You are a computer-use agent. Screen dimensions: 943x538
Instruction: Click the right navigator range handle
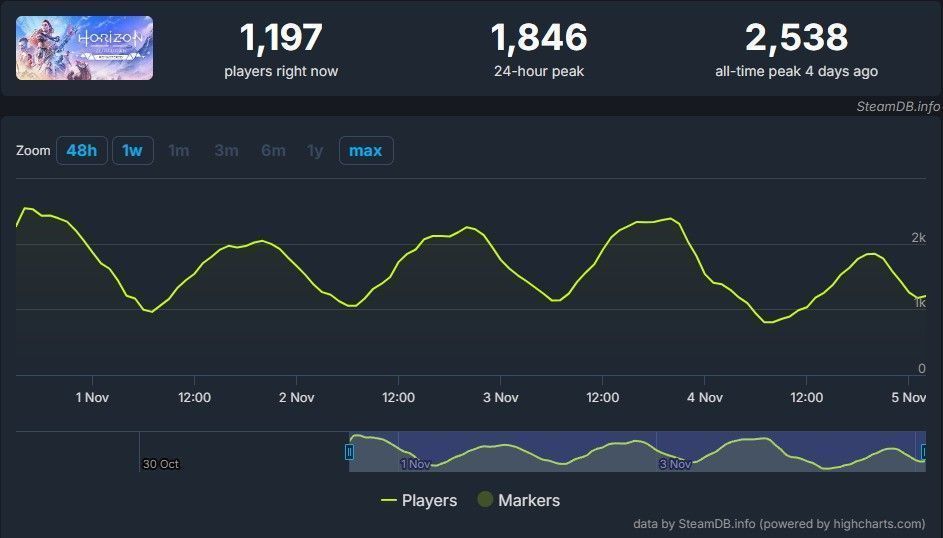[x=923, y=452]
